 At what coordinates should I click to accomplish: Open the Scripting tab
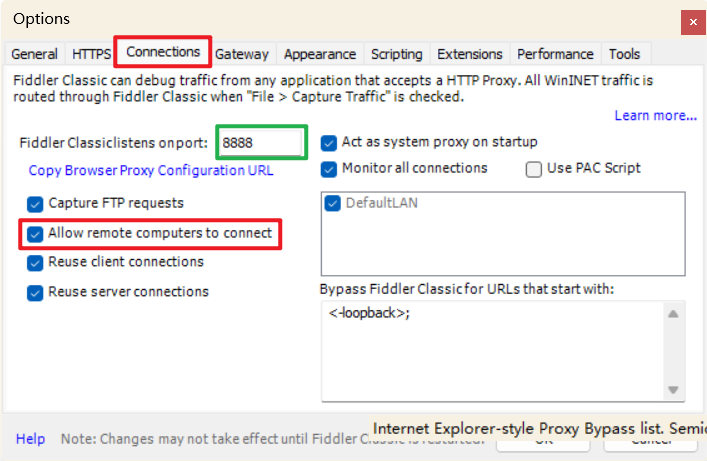(397, 54)
